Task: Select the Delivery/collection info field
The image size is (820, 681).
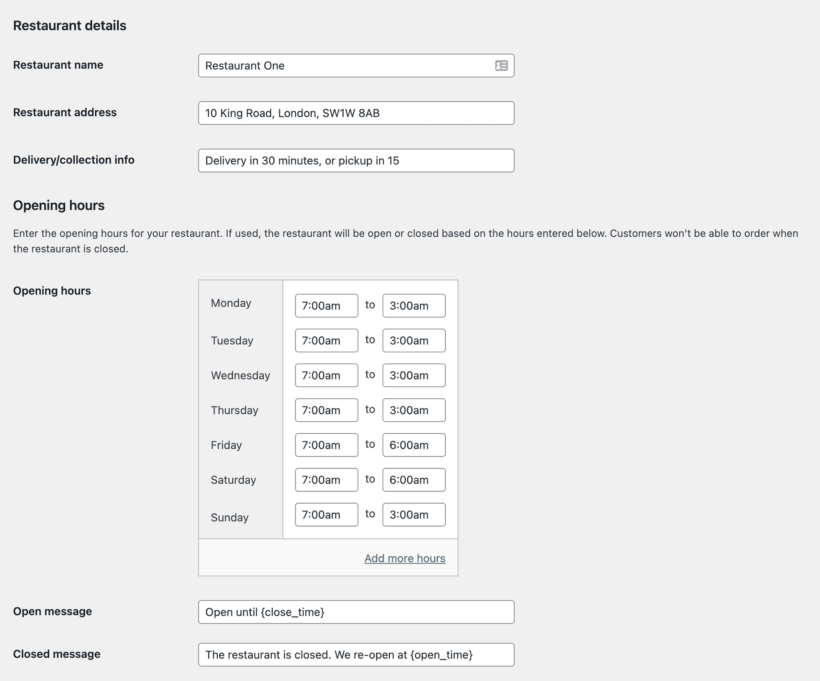Action: pos(356,160)
